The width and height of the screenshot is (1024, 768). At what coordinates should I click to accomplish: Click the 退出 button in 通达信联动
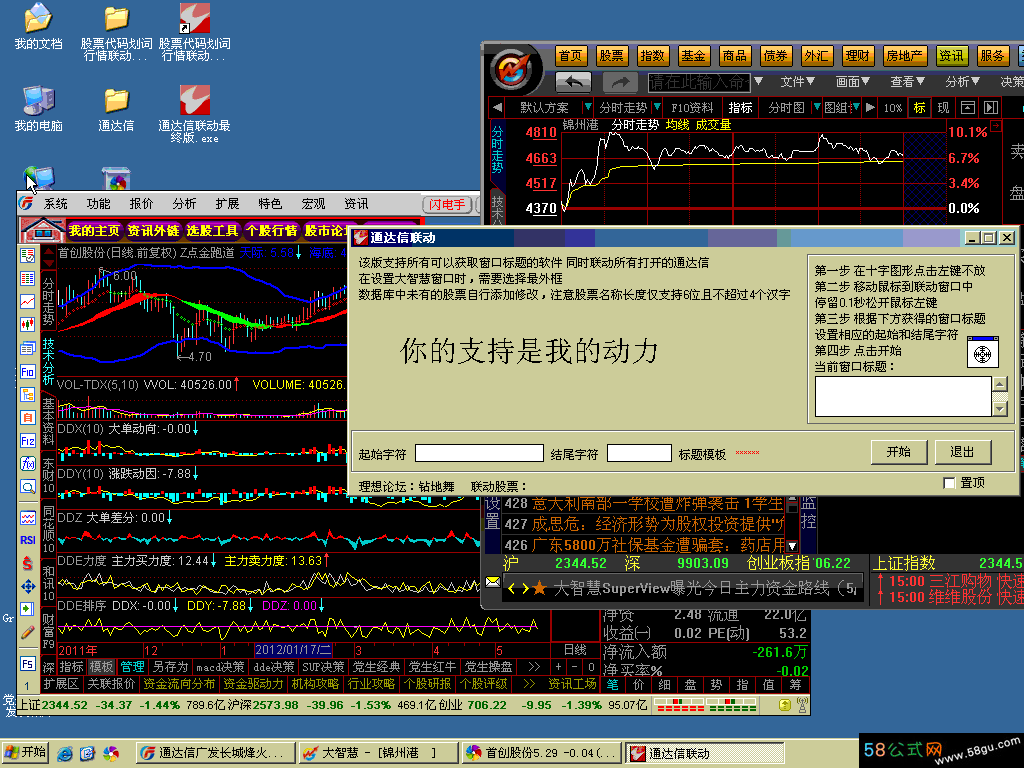(963, 452)
